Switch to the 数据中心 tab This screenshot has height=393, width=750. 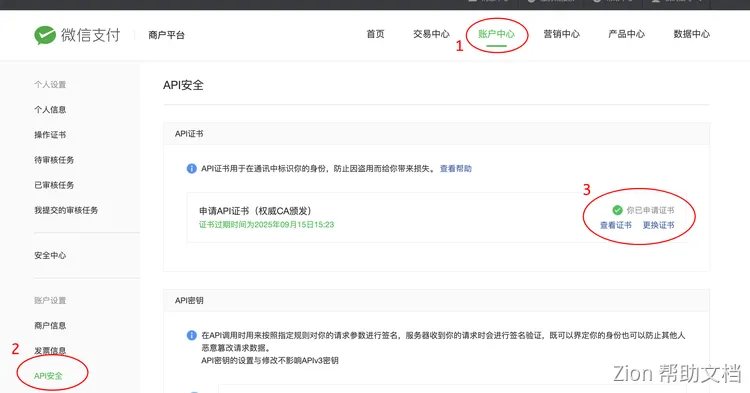pyautogui.click(x=692, y=34)
